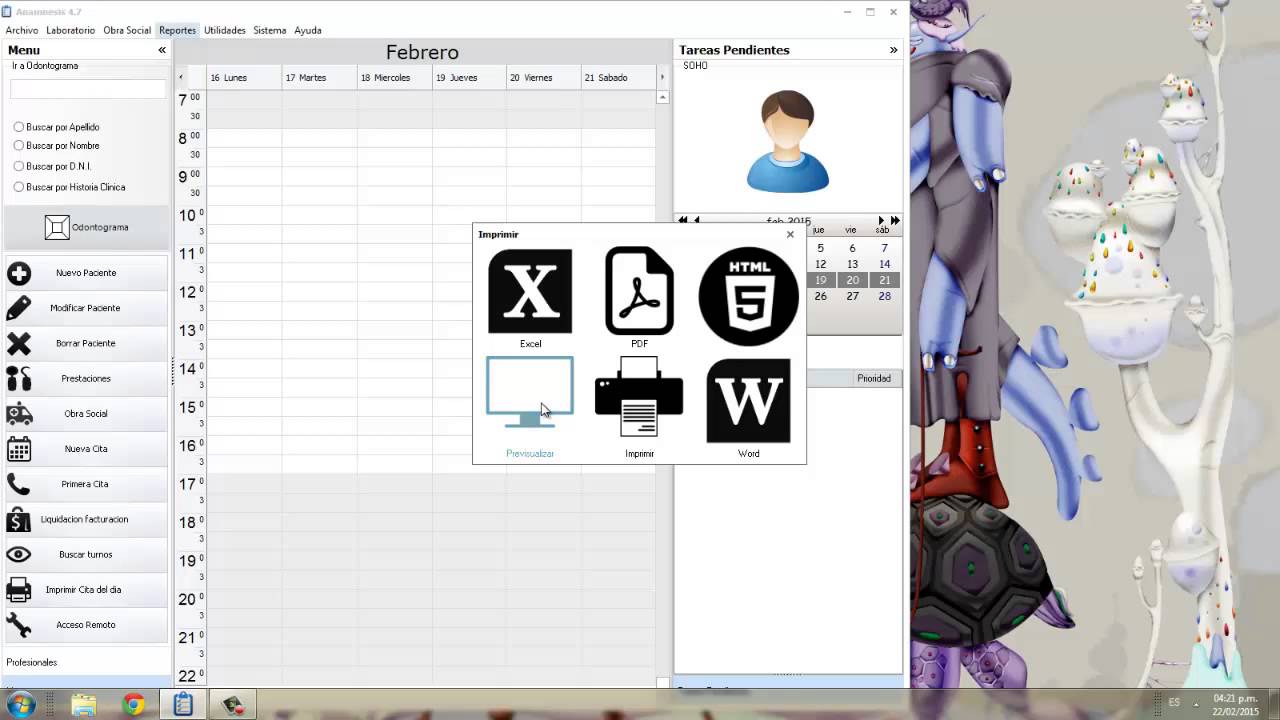Open Acceso Remoto
The height and width of the screenshot is (720, 1280).
86,625
